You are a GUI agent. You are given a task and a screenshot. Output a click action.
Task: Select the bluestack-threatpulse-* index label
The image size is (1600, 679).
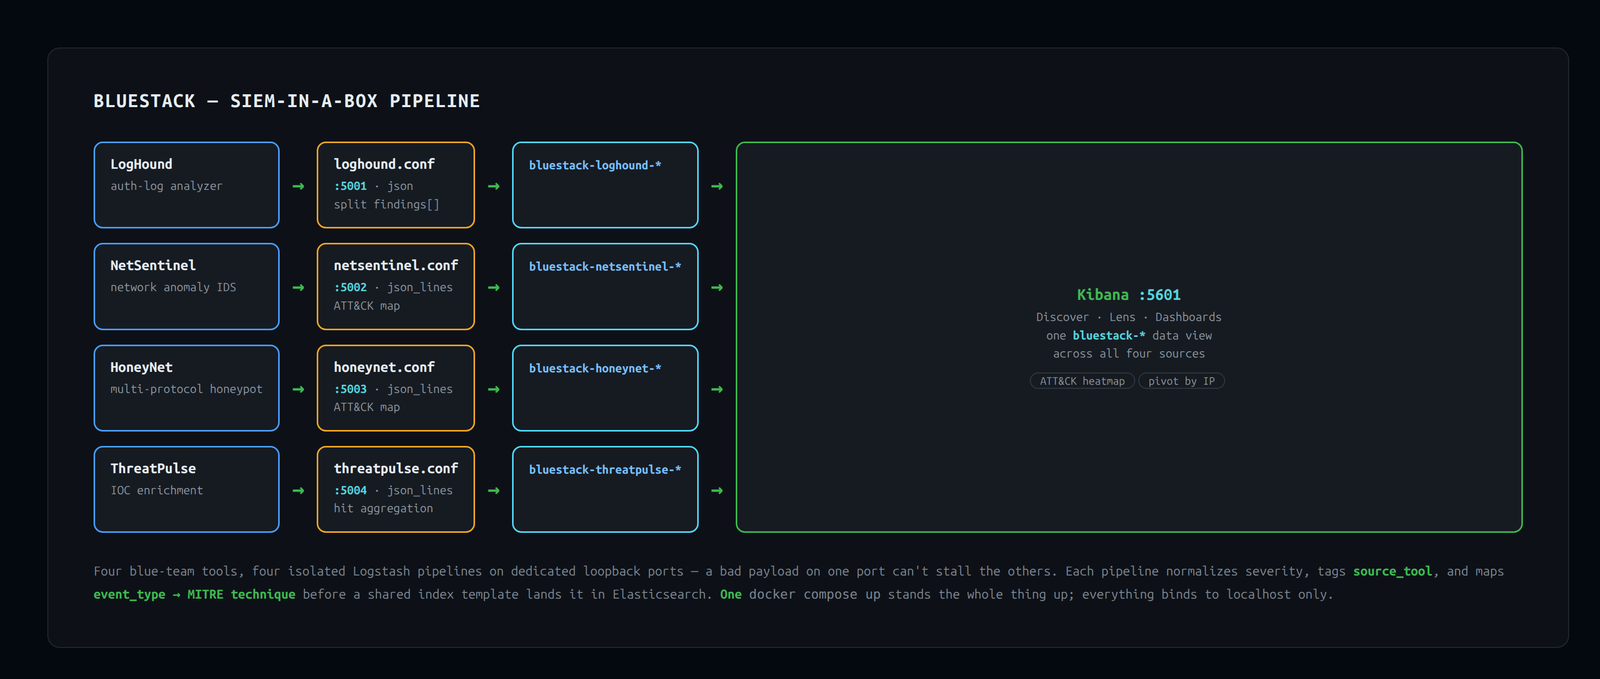[605, 469]
